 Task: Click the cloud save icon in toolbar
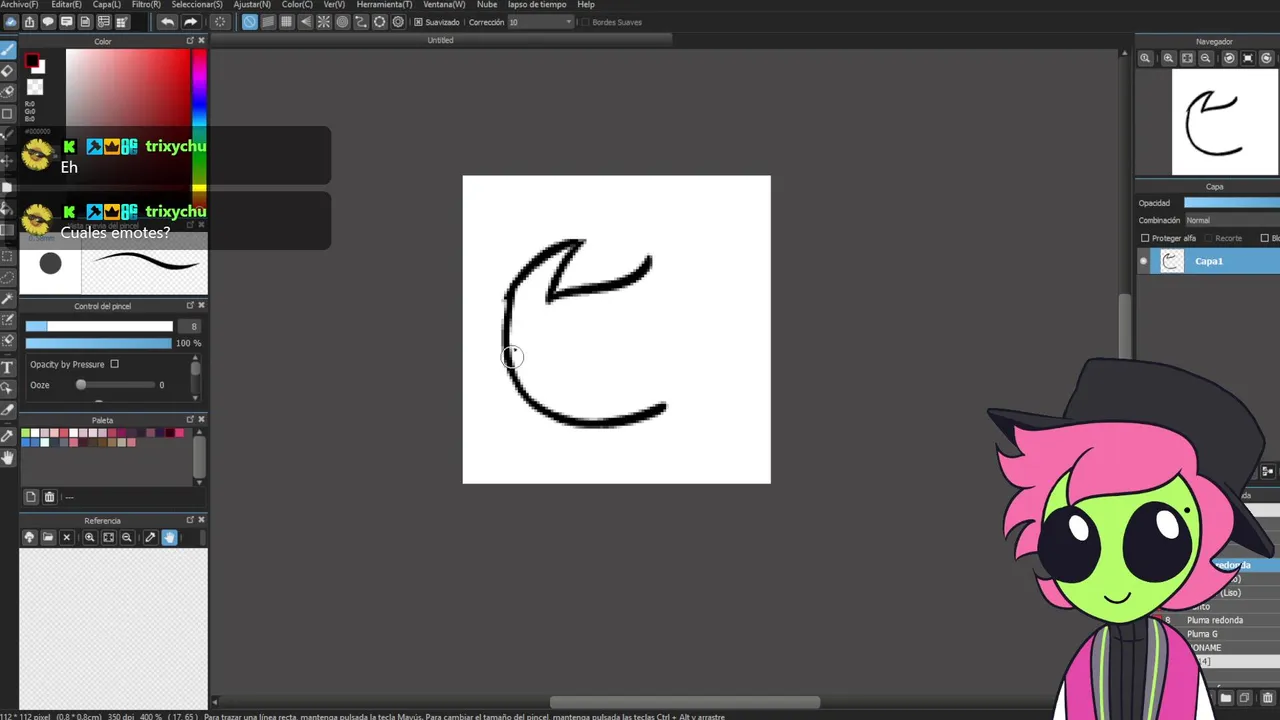[10, 22]
